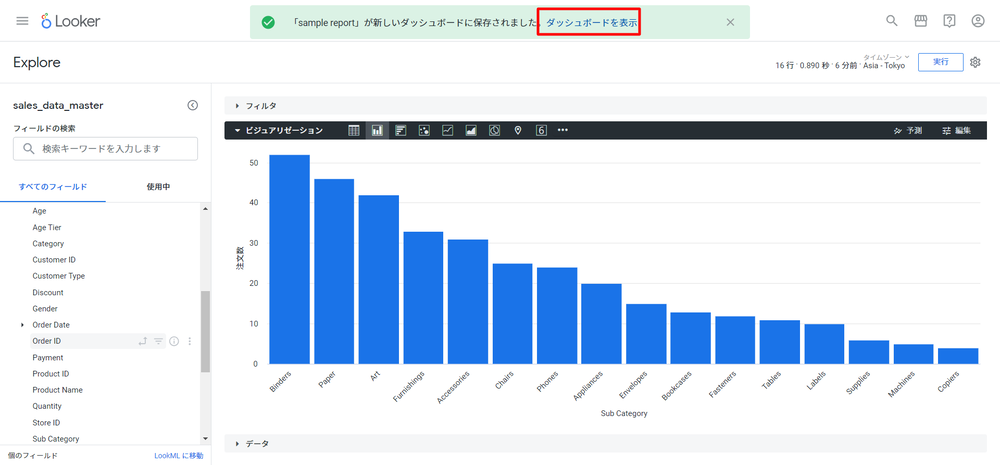This screenshot has height=465, width=1000.
Task: Click the Sub Category axis title
Action: pos(624,413)
